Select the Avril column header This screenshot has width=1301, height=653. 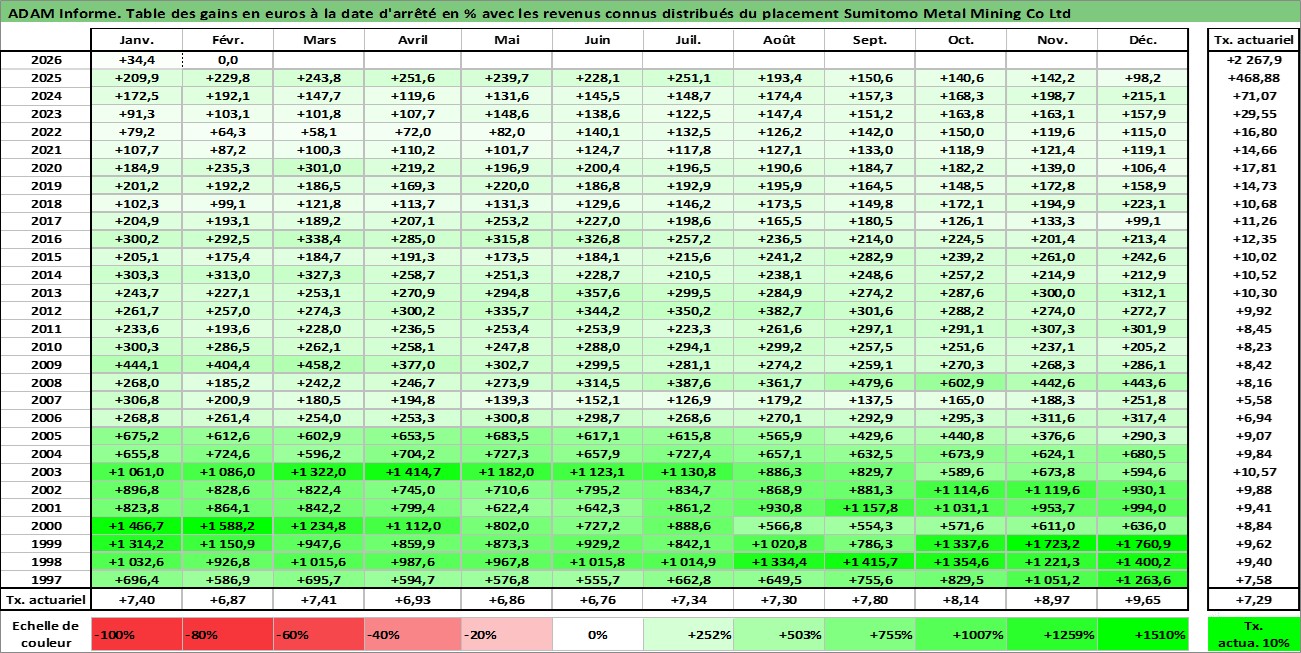pos(412,41)
